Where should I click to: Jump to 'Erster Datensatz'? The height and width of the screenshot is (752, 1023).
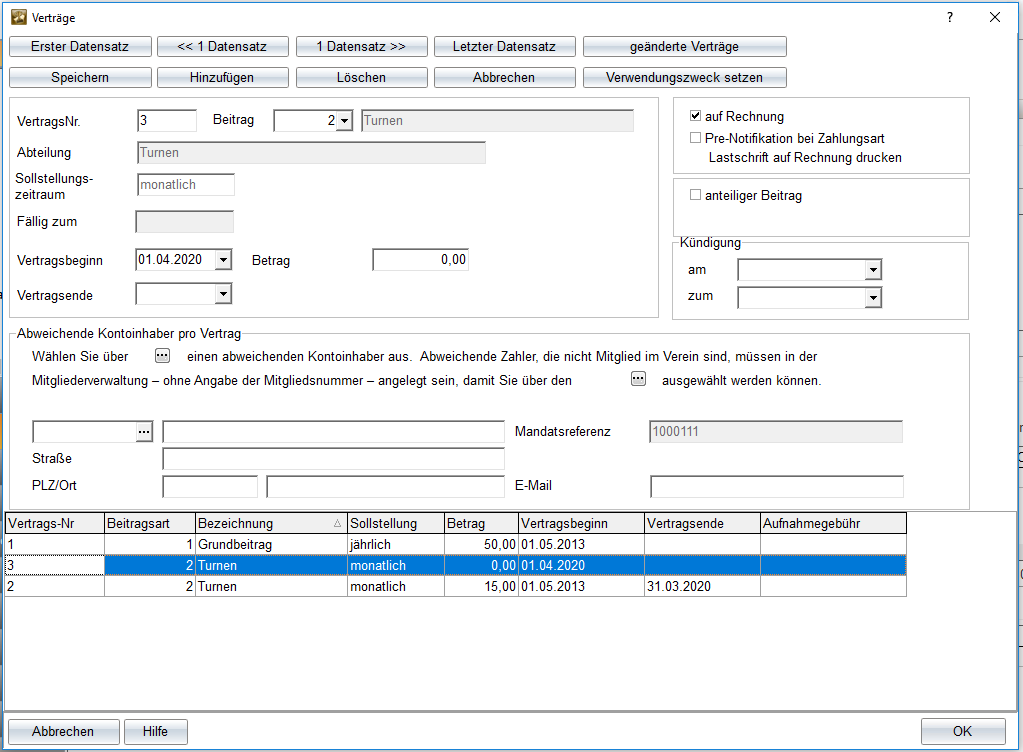tap(79, 47)
